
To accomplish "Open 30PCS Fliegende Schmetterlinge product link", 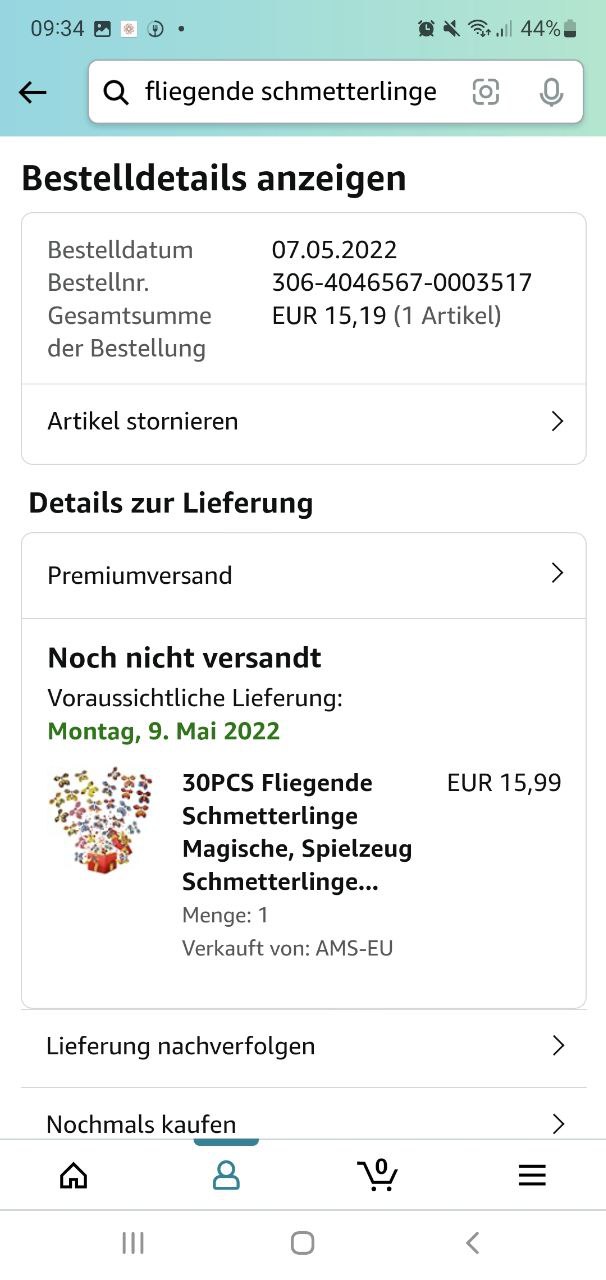I will [x=297, y=832].
